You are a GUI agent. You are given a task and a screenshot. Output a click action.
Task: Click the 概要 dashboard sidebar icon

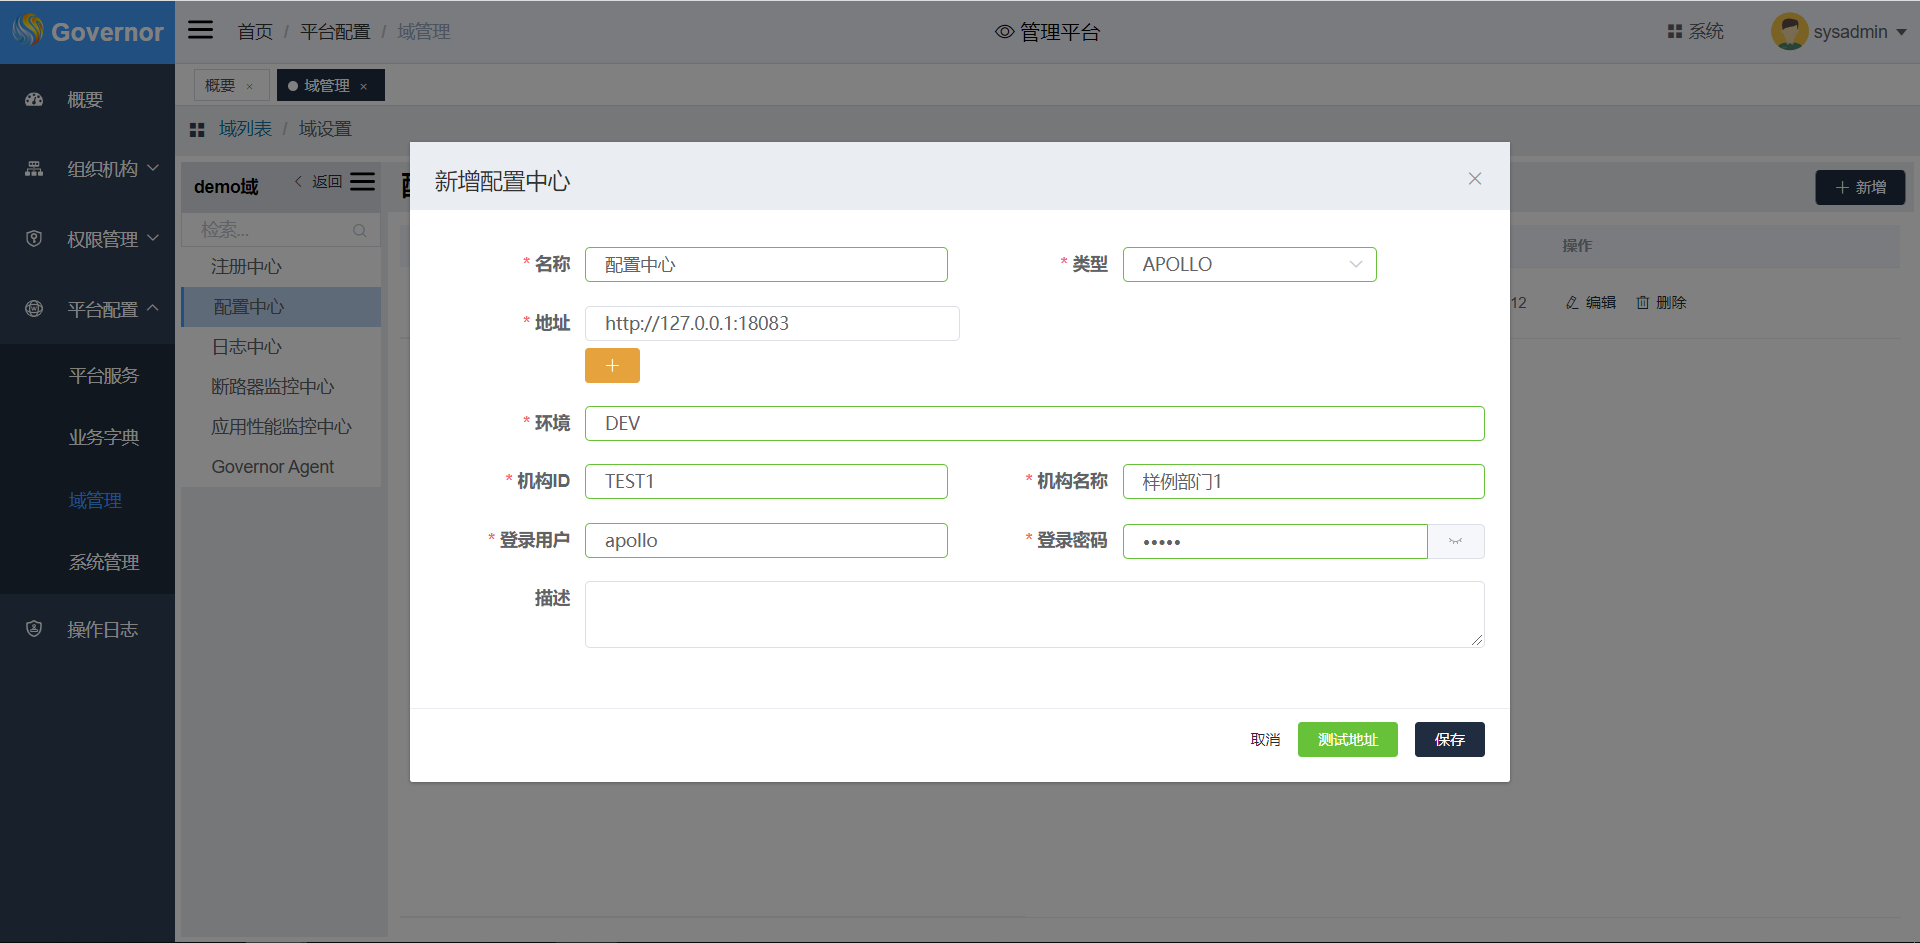(x=34, y=100)
